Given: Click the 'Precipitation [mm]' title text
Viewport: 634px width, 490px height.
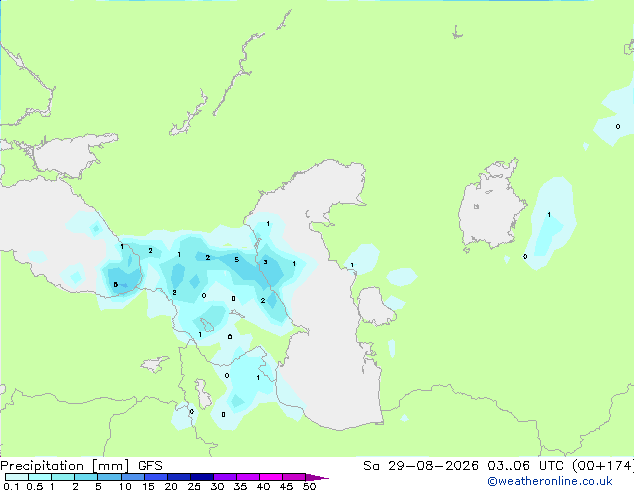Looking at the screenshot, I should tap(65, 466).
